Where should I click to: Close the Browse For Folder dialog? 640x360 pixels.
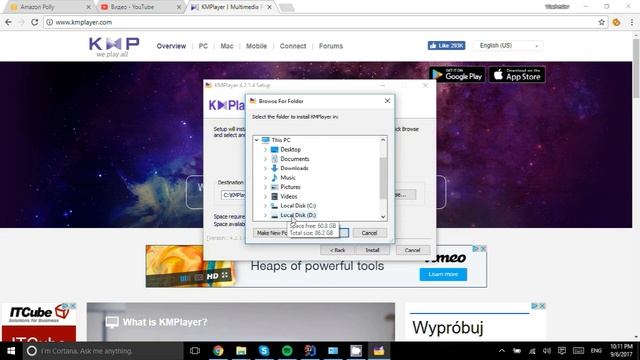point(387,101)
